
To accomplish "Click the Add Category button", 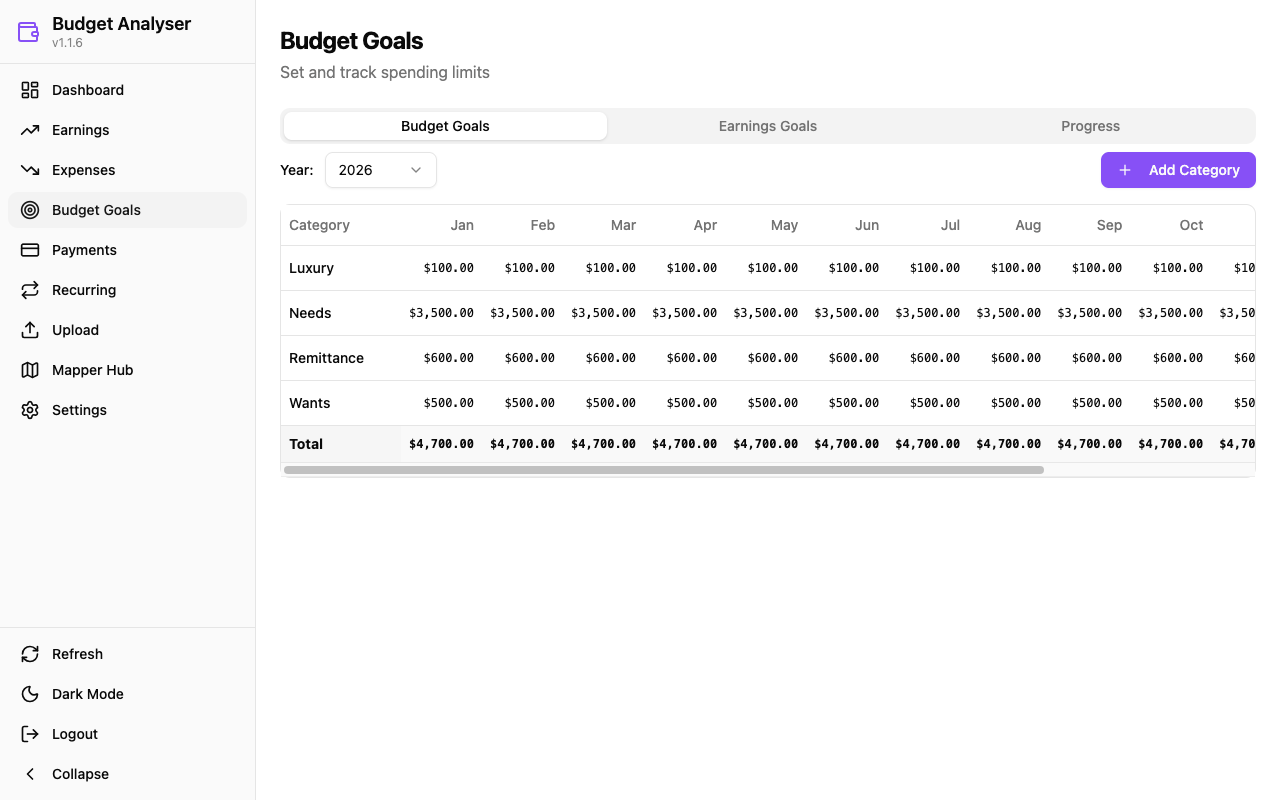I will (x=1178, y=170).
